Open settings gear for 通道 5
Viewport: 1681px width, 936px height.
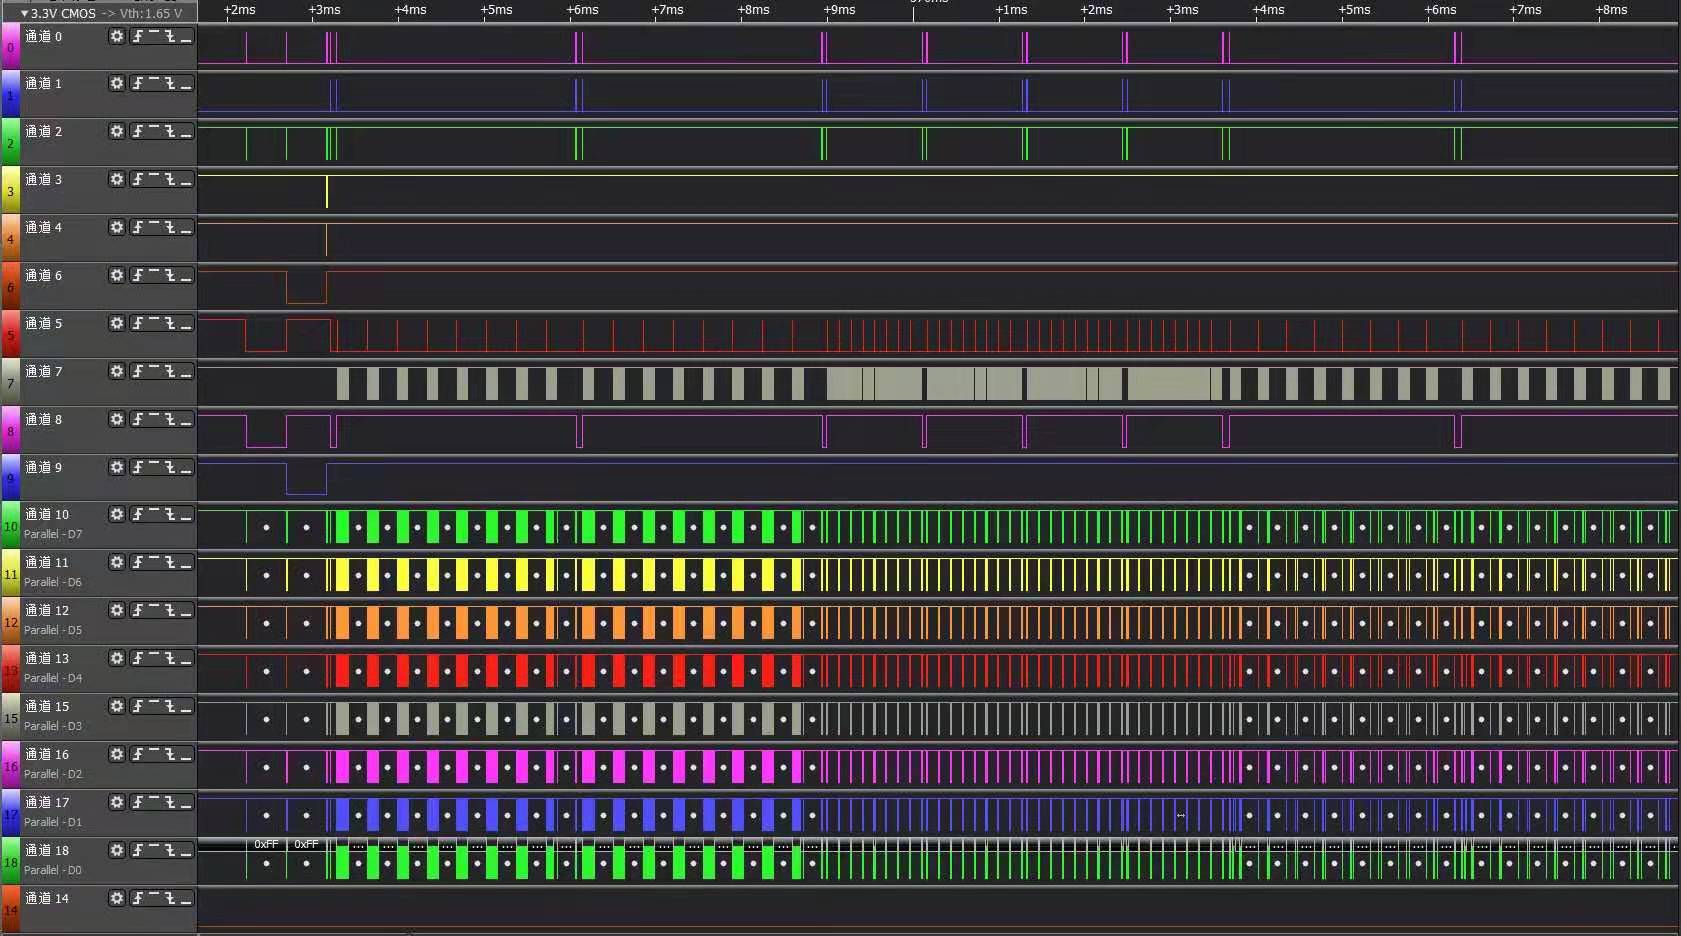tap(117, 323)
